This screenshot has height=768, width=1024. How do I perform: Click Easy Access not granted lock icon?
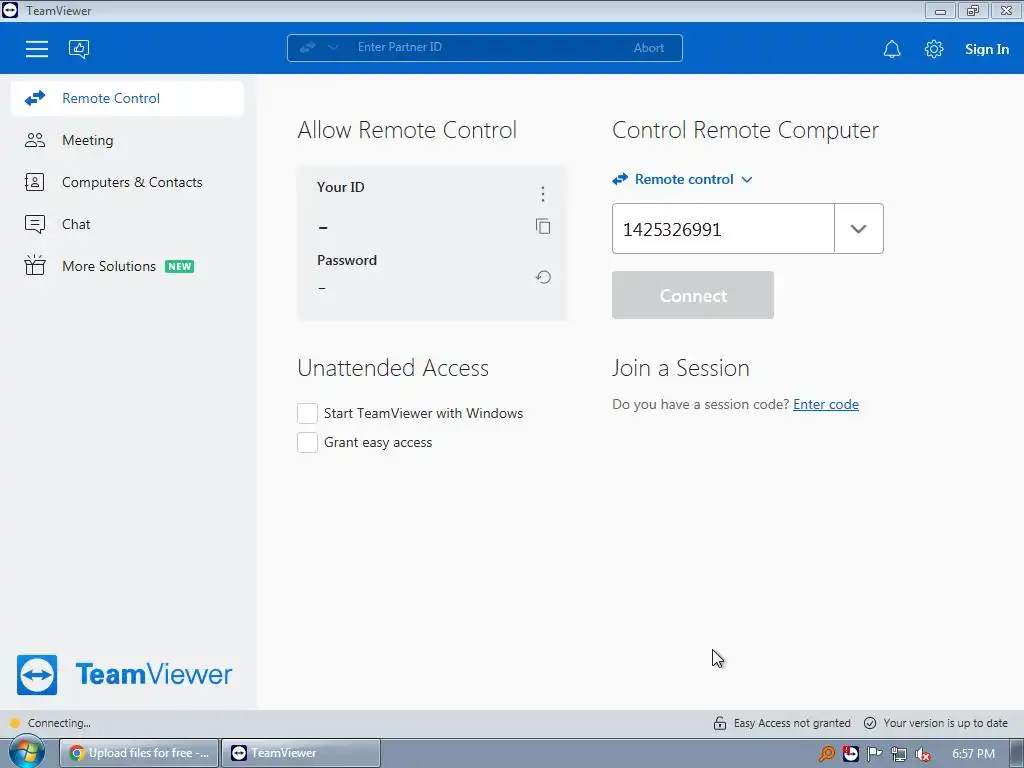pyautogui.click(x=720, y=723)
